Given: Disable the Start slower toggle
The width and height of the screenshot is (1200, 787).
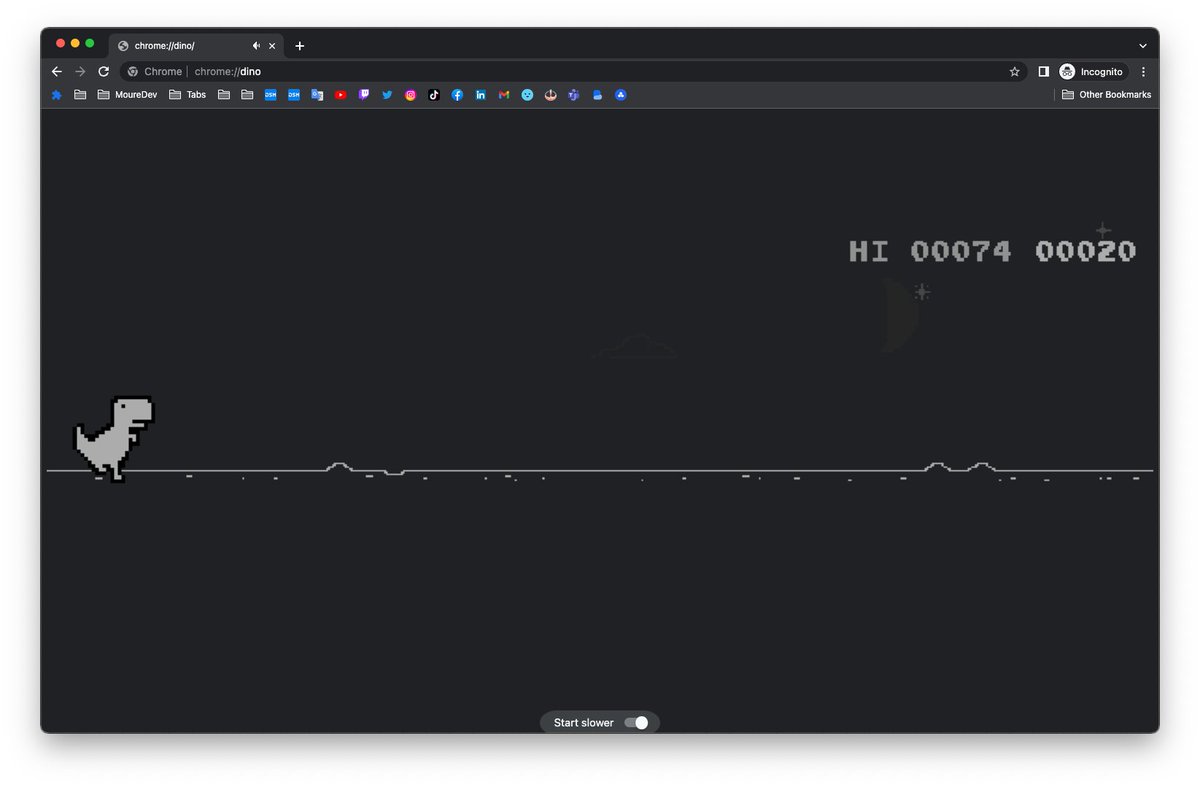Looking at the screenshot, I should click(x=636, y=722).
